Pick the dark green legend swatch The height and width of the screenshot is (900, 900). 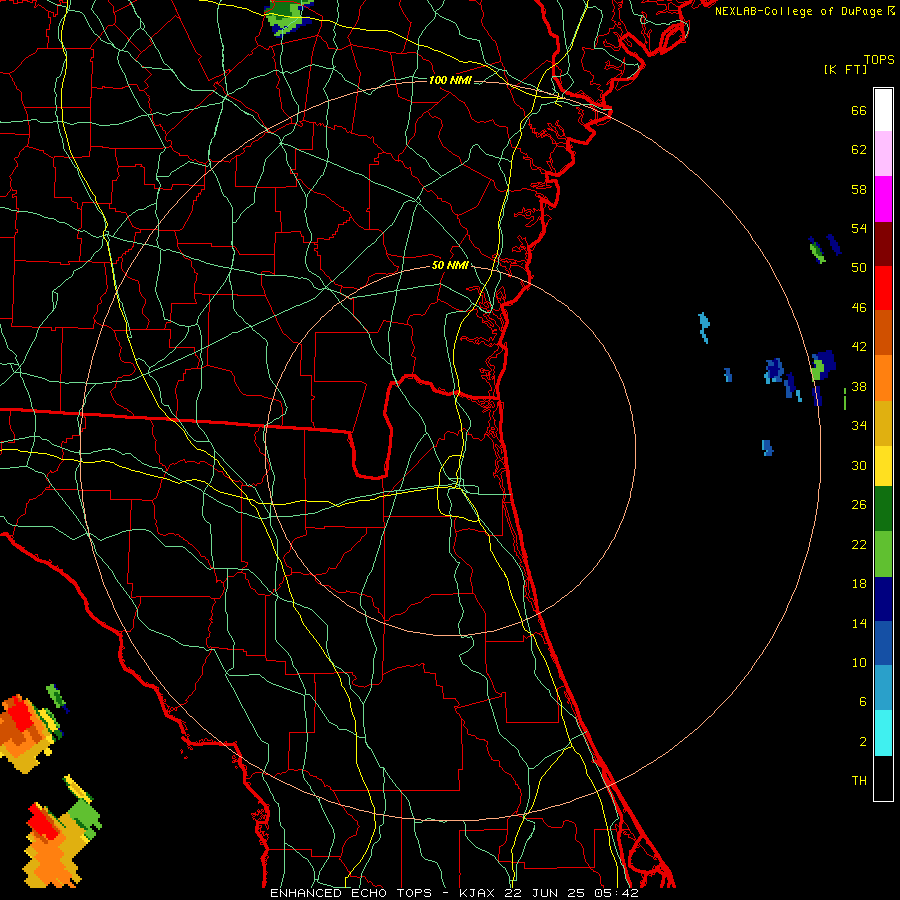883,509
